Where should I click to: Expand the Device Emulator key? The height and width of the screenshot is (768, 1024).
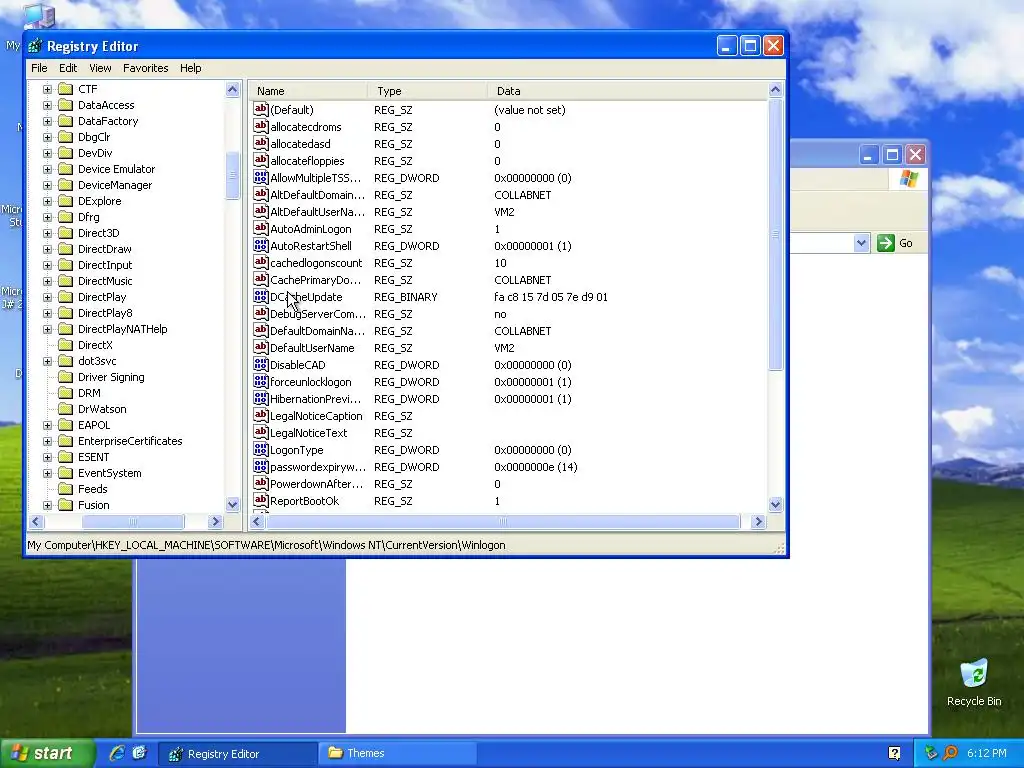[47, 169]
